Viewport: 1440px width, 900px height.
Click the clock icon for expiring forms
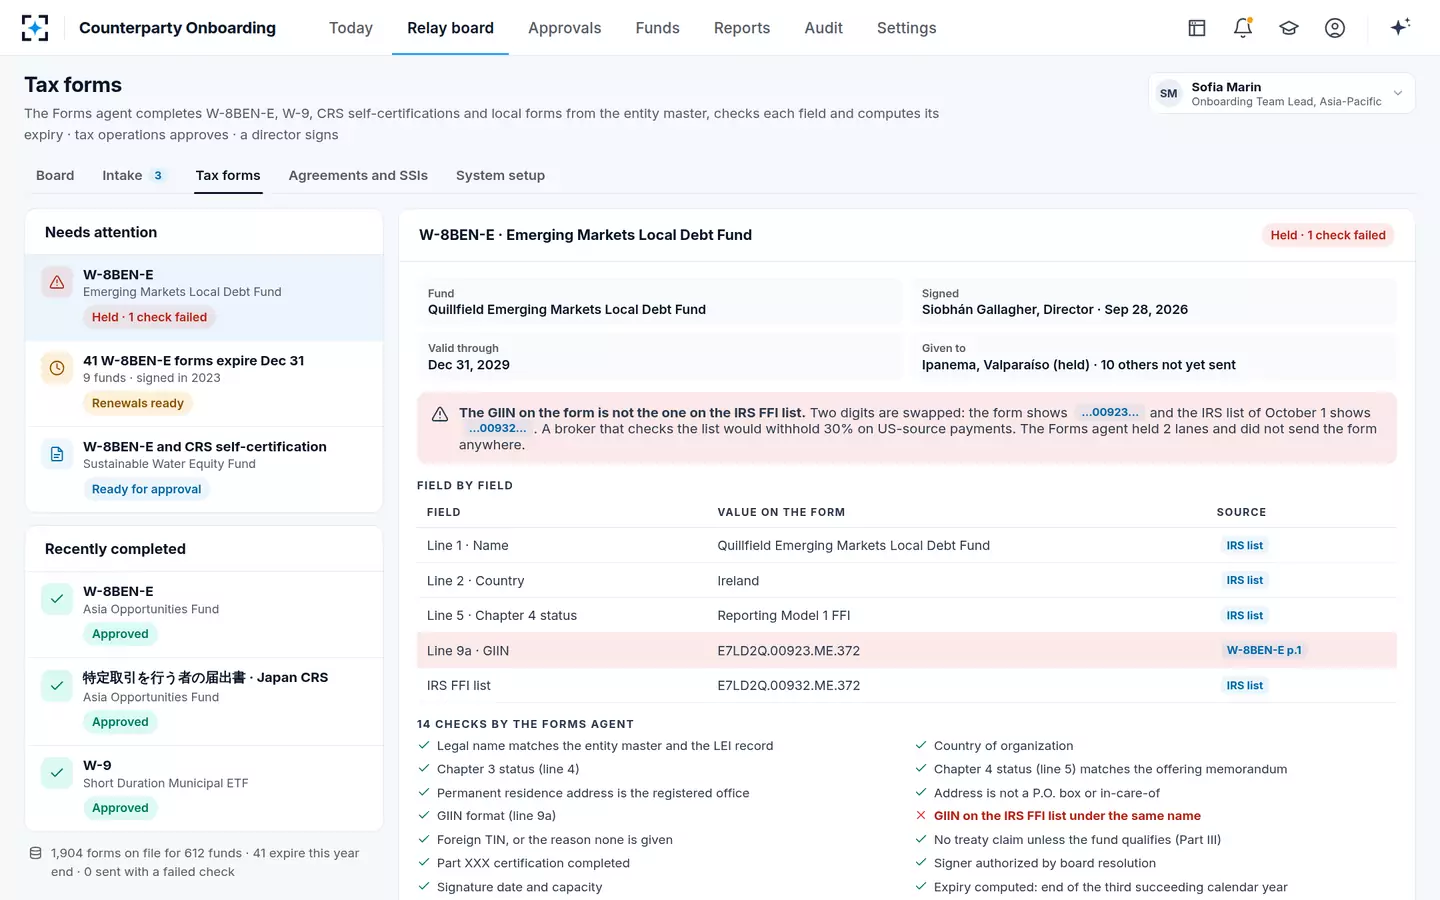(57, 368)
